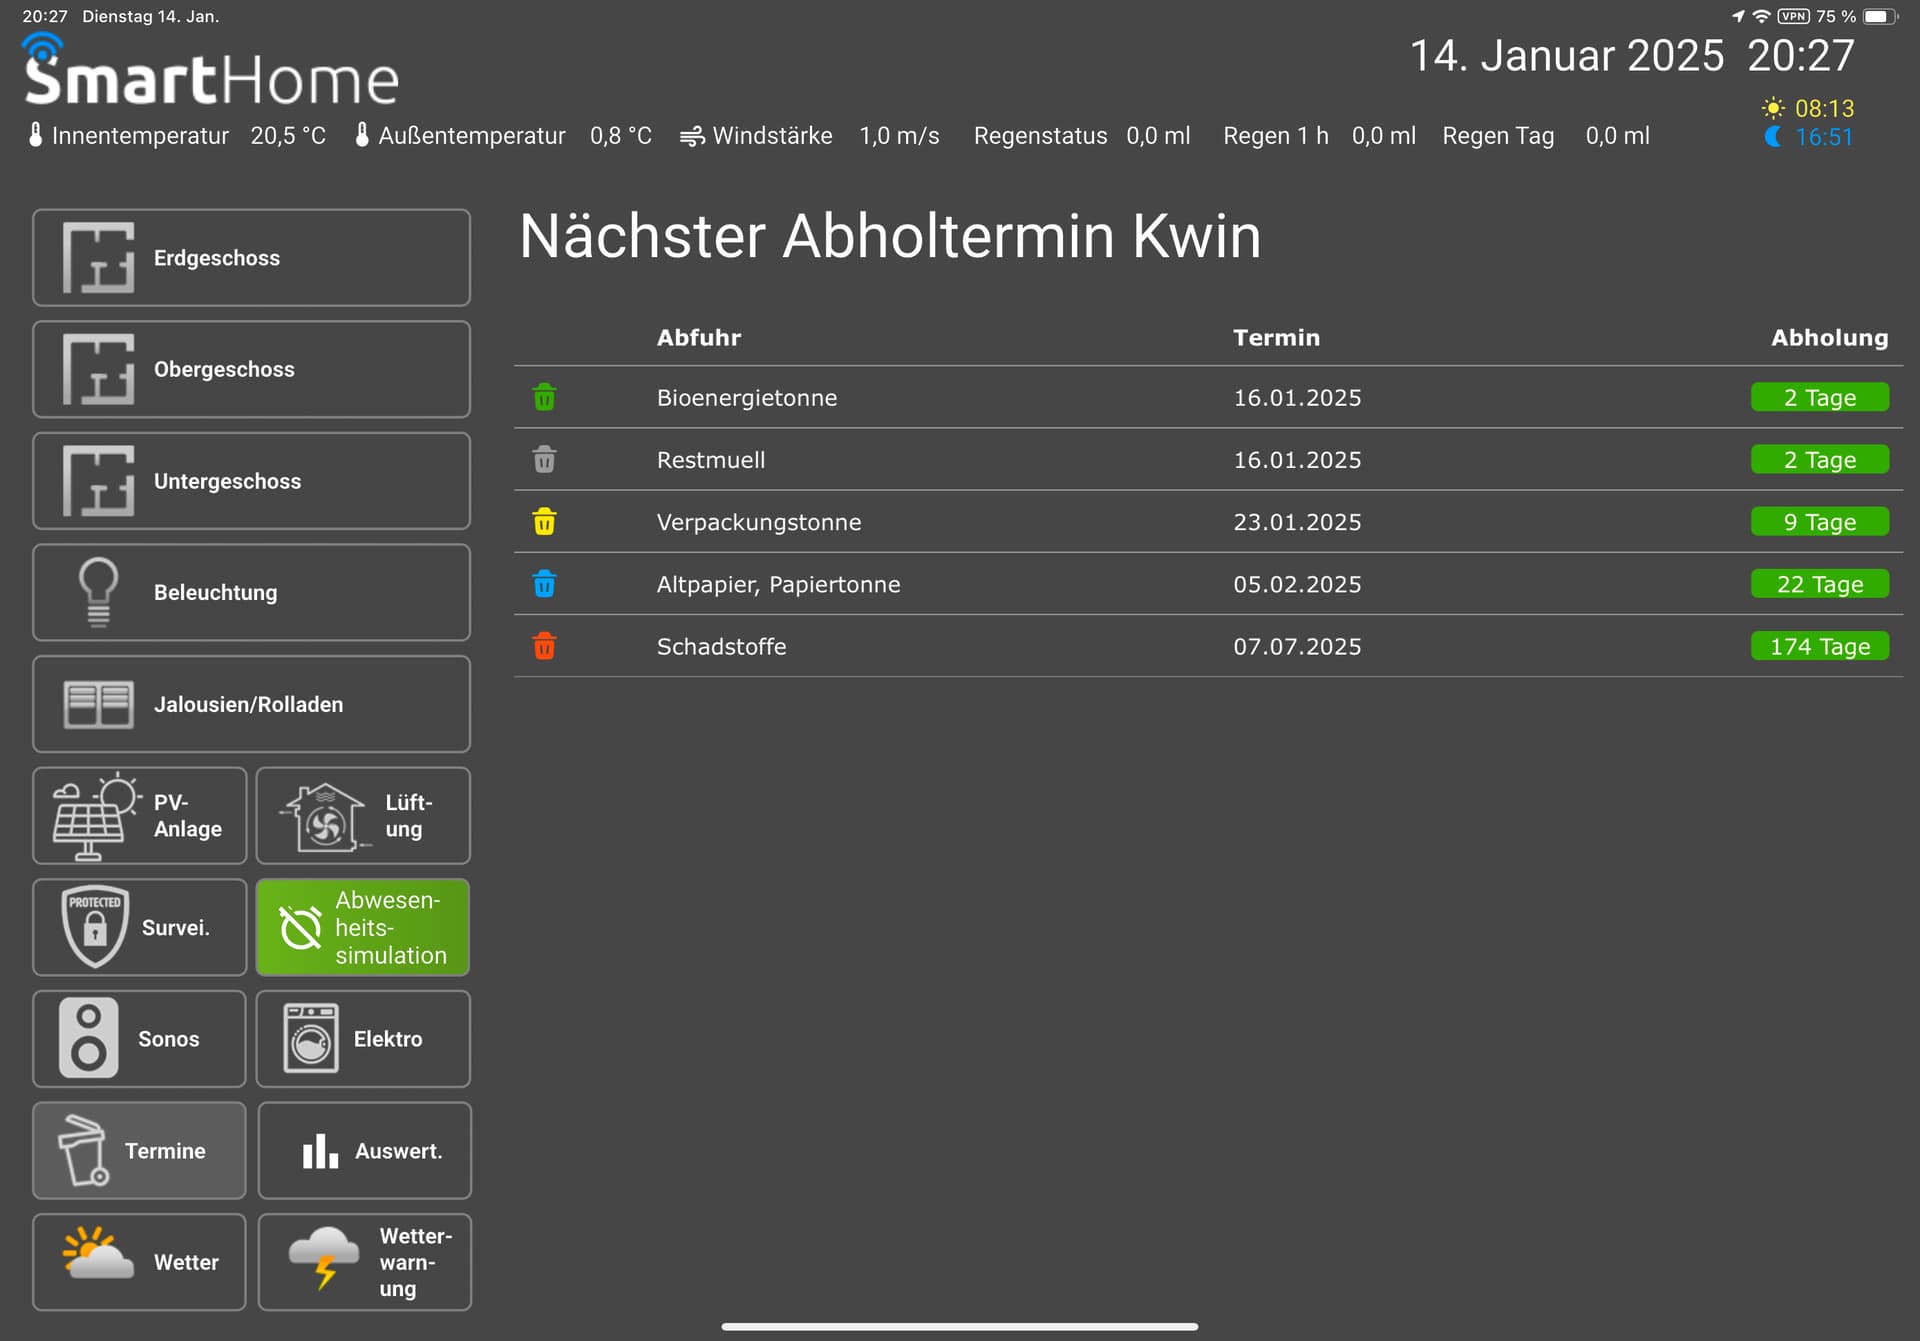Viewport: 1920px width, 1341px height.
Task: Open the Obergeschoss floor plan icon
Action: pyautogui.click(x=98, y=370)
